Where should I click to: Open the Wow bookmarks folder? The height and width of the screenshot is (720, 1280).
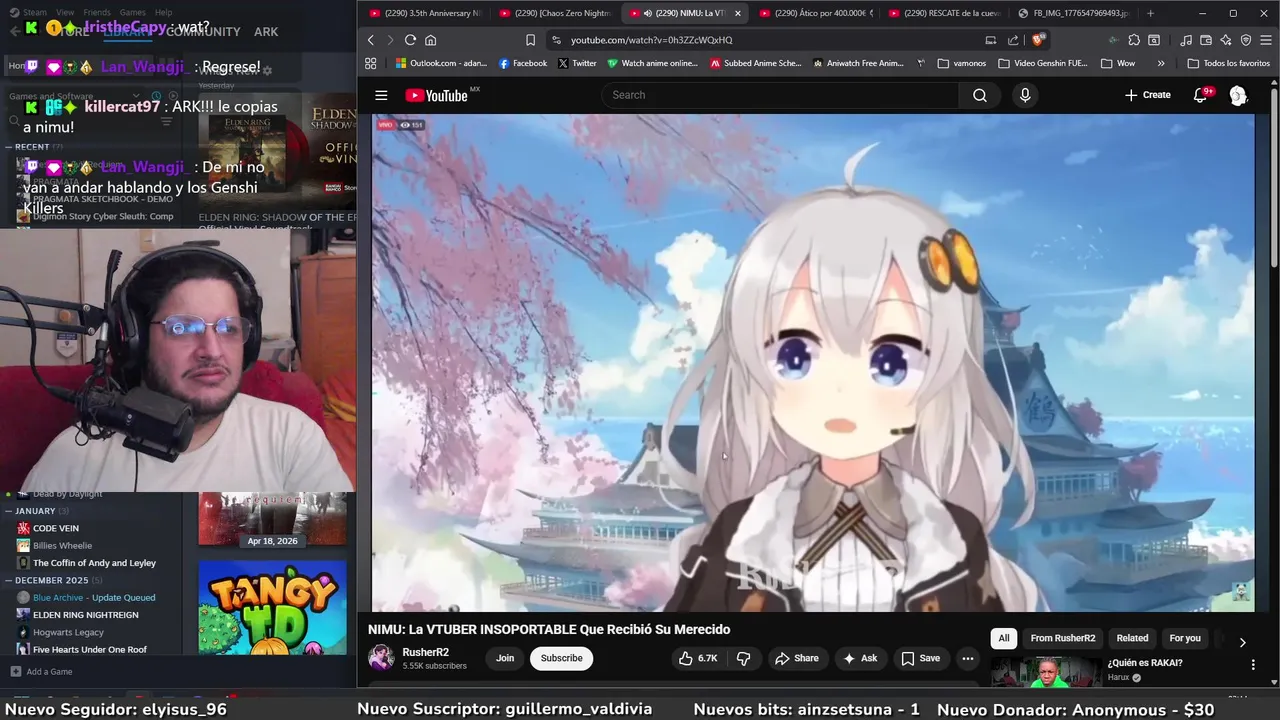tap(1118, 63)
